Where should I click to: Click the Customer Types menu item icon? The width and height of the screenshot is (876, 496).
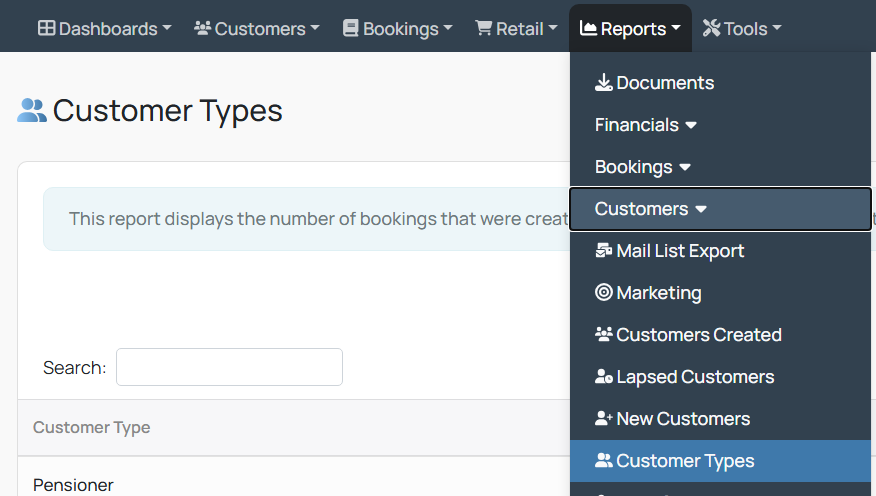pos(603,460)
